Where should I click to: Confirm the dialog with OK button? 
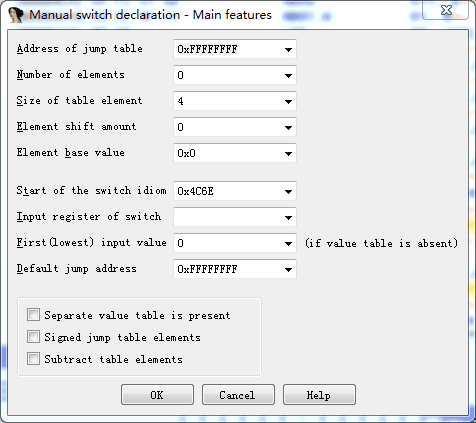[157, 395]
